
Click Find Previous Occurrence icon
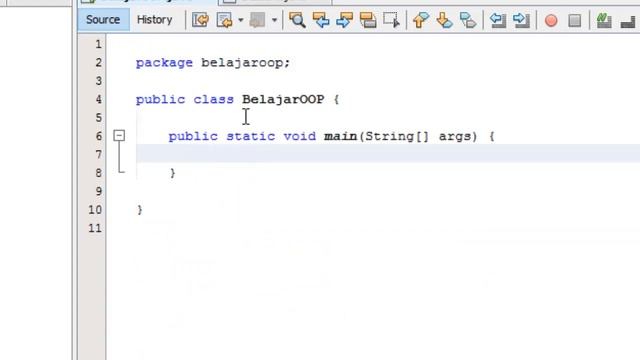coord(321,20)
